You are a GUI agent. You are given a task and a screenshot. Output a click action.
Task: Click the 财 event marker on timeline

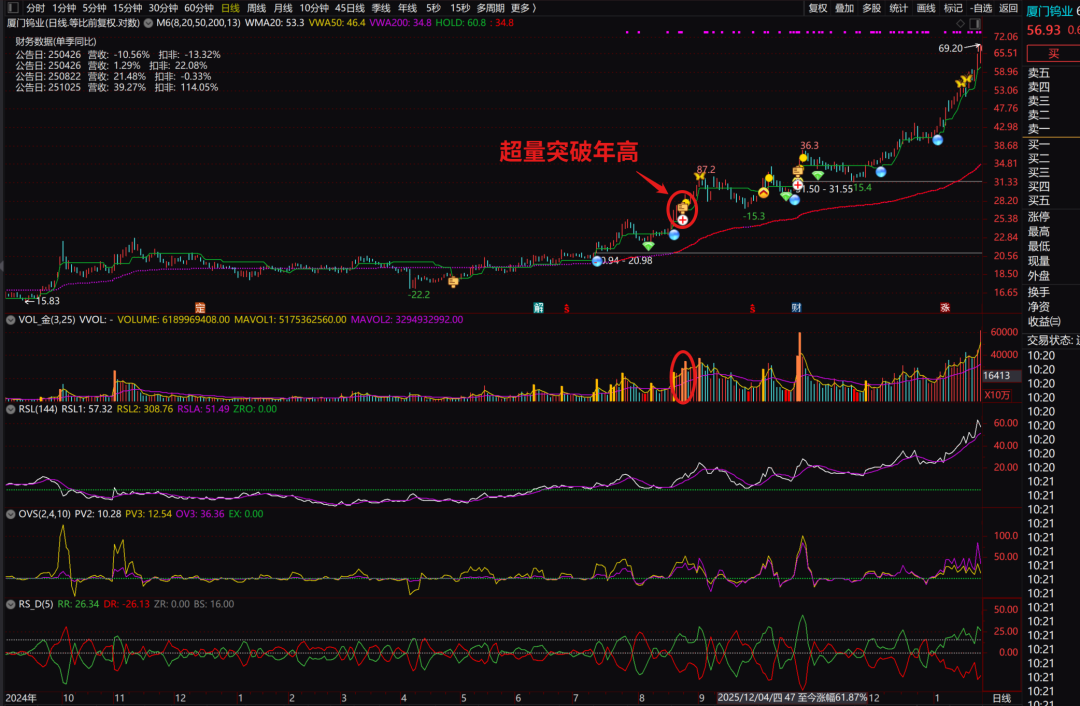coord(796,308)
